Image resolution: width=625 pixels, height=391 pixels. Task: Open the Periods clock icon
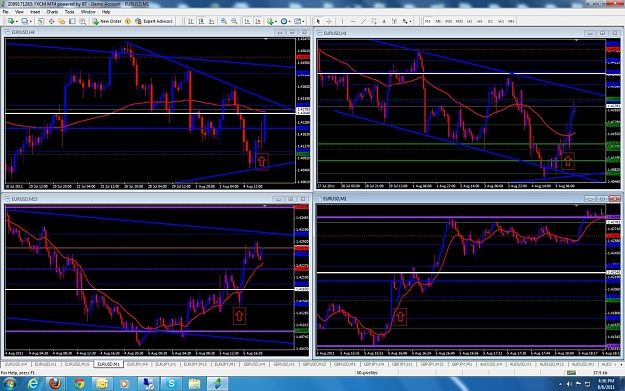(x=283, y=21)
